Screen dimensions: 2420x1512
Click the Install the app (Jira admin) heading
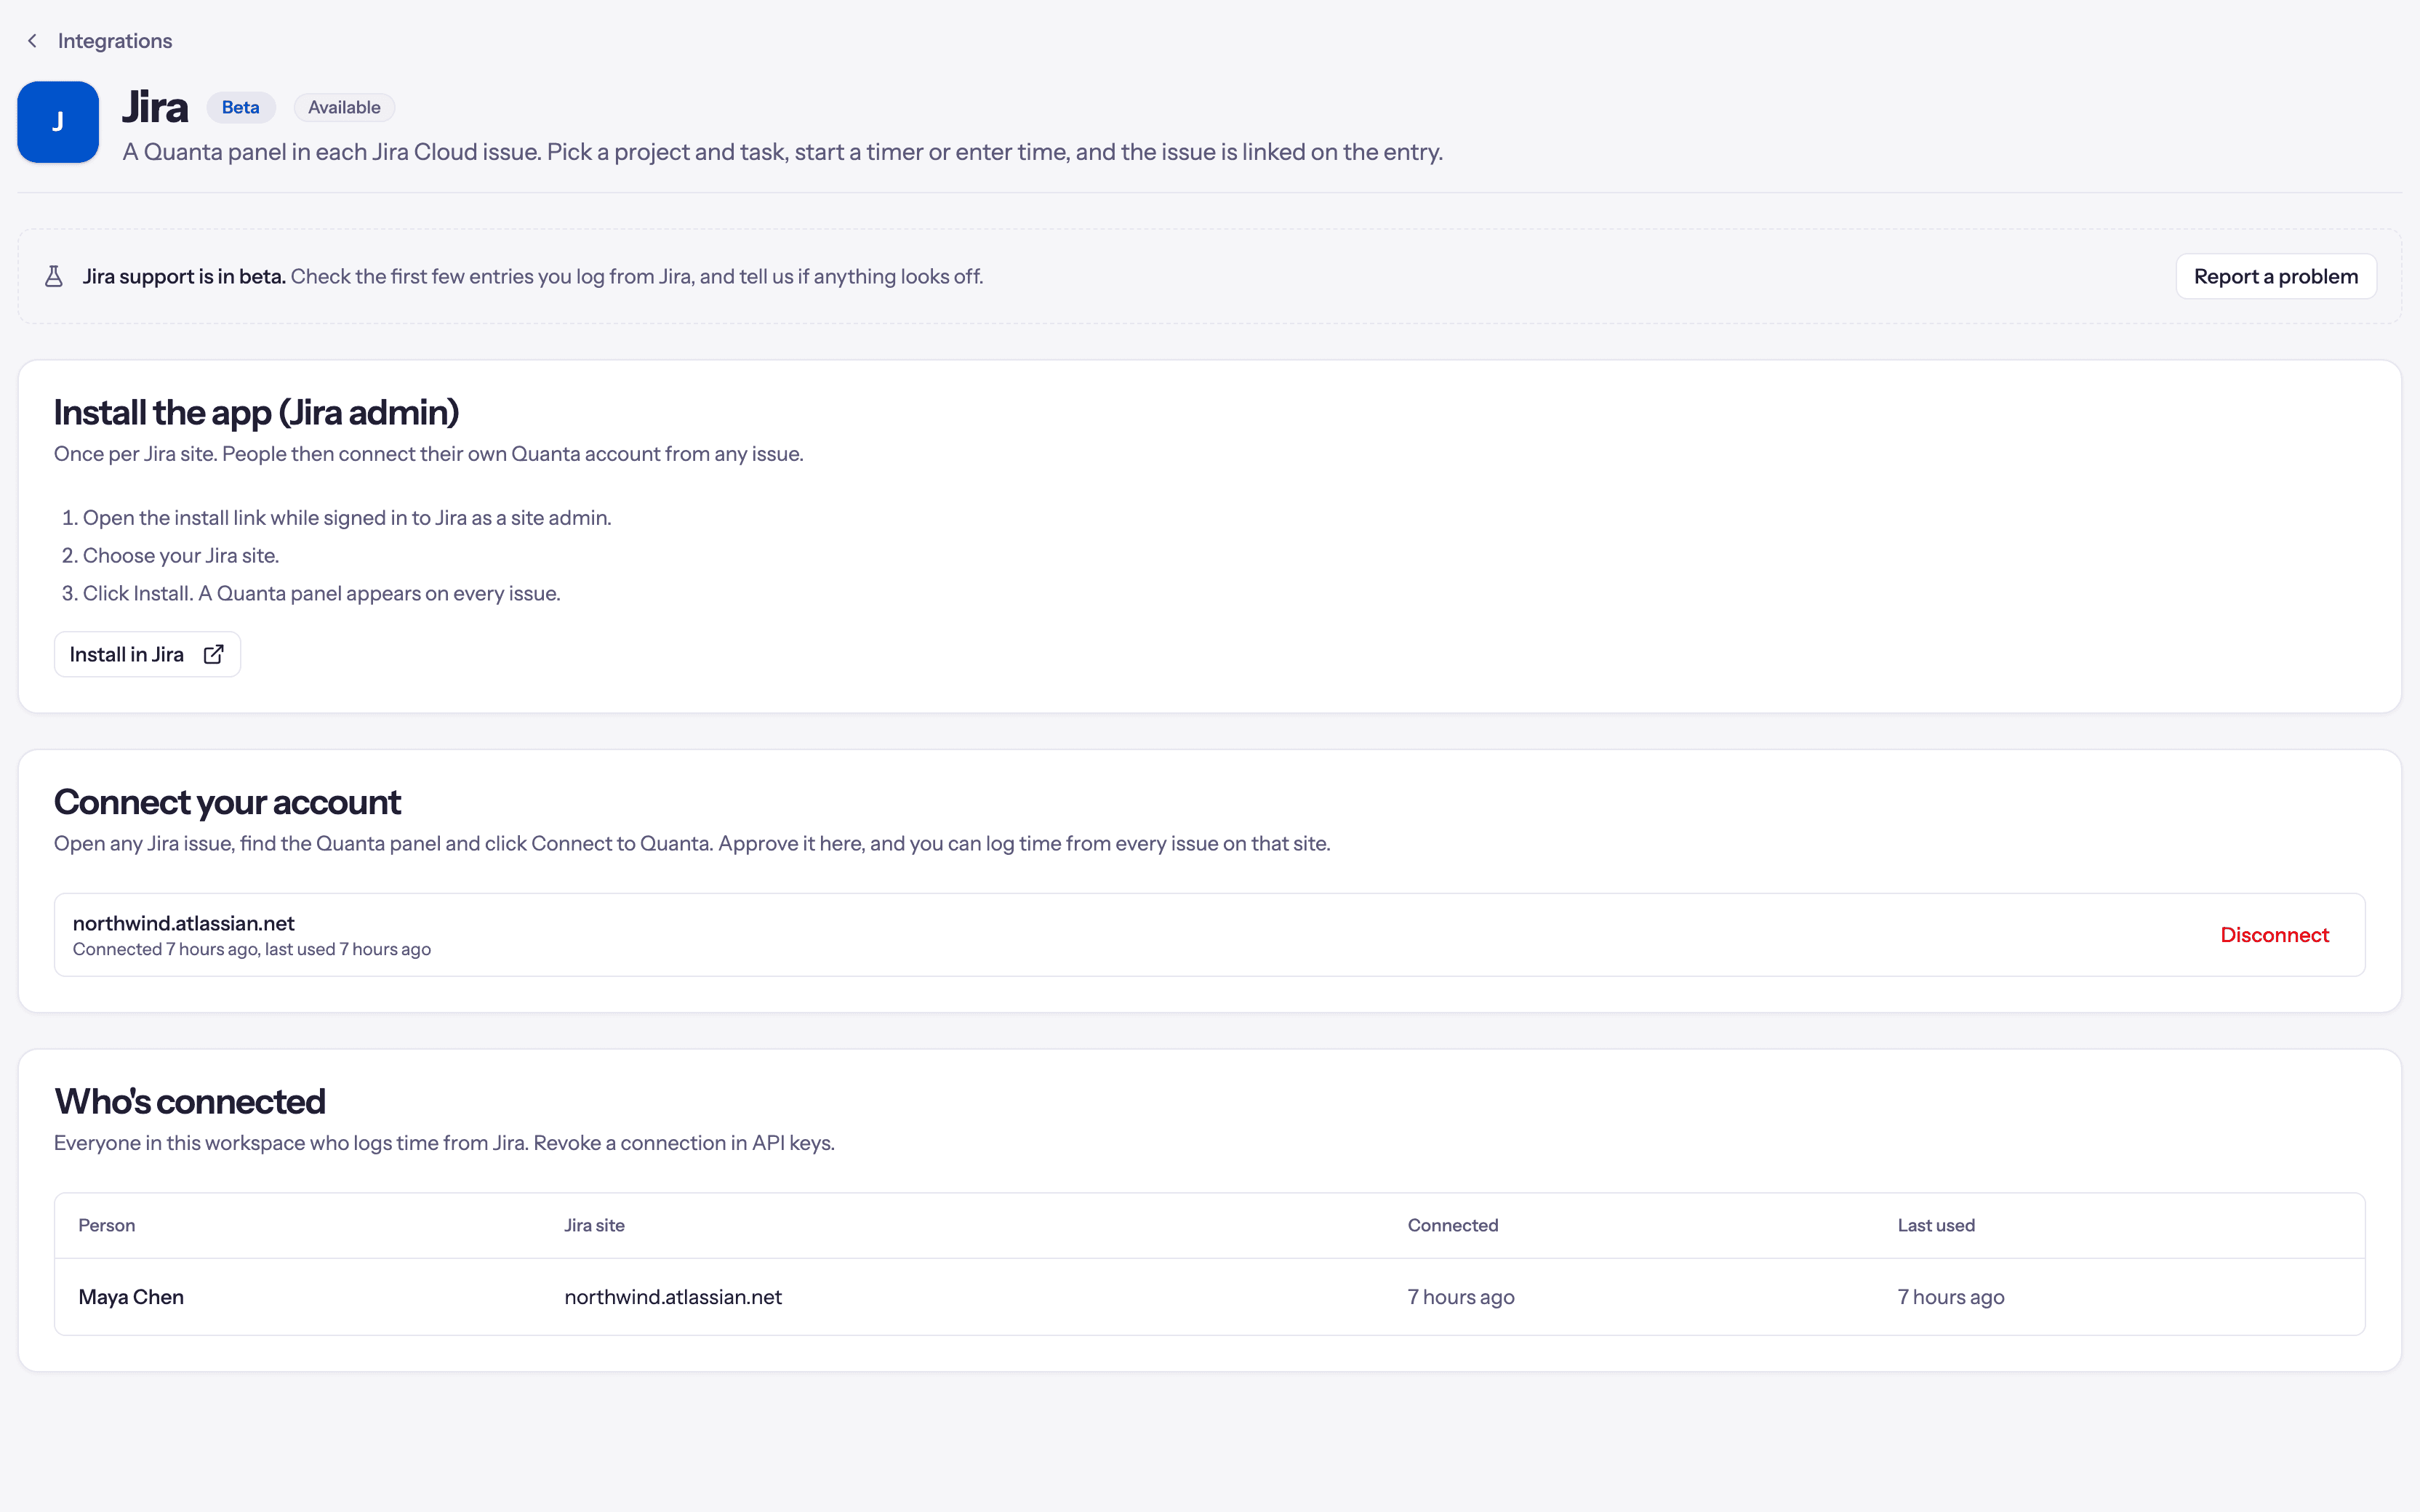(x=257, y=412)
